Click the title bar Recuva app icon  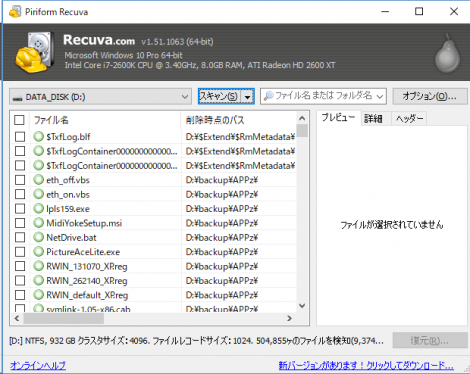pyautogui.click(x=15, y=12)
